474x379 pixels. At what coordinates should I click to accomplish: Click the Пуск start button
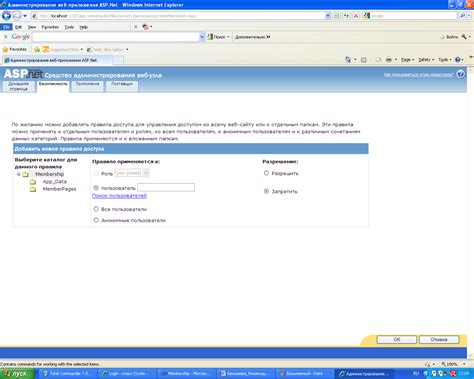pyautogui.click(x=18, y=374)
